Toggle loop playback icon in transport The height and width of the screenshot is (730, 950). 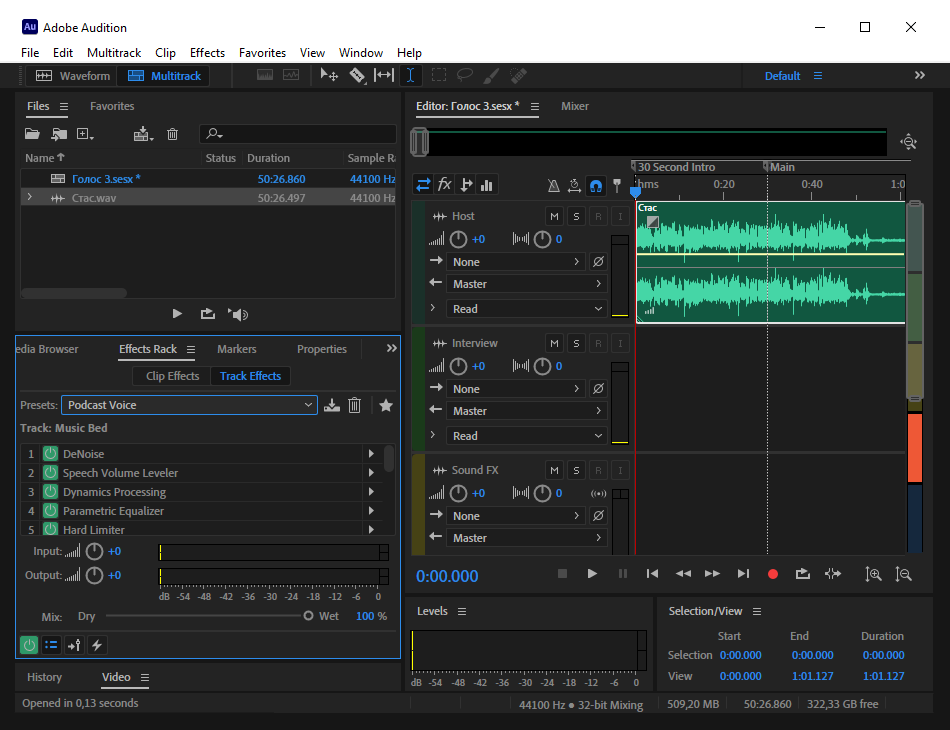click(803, 574)
